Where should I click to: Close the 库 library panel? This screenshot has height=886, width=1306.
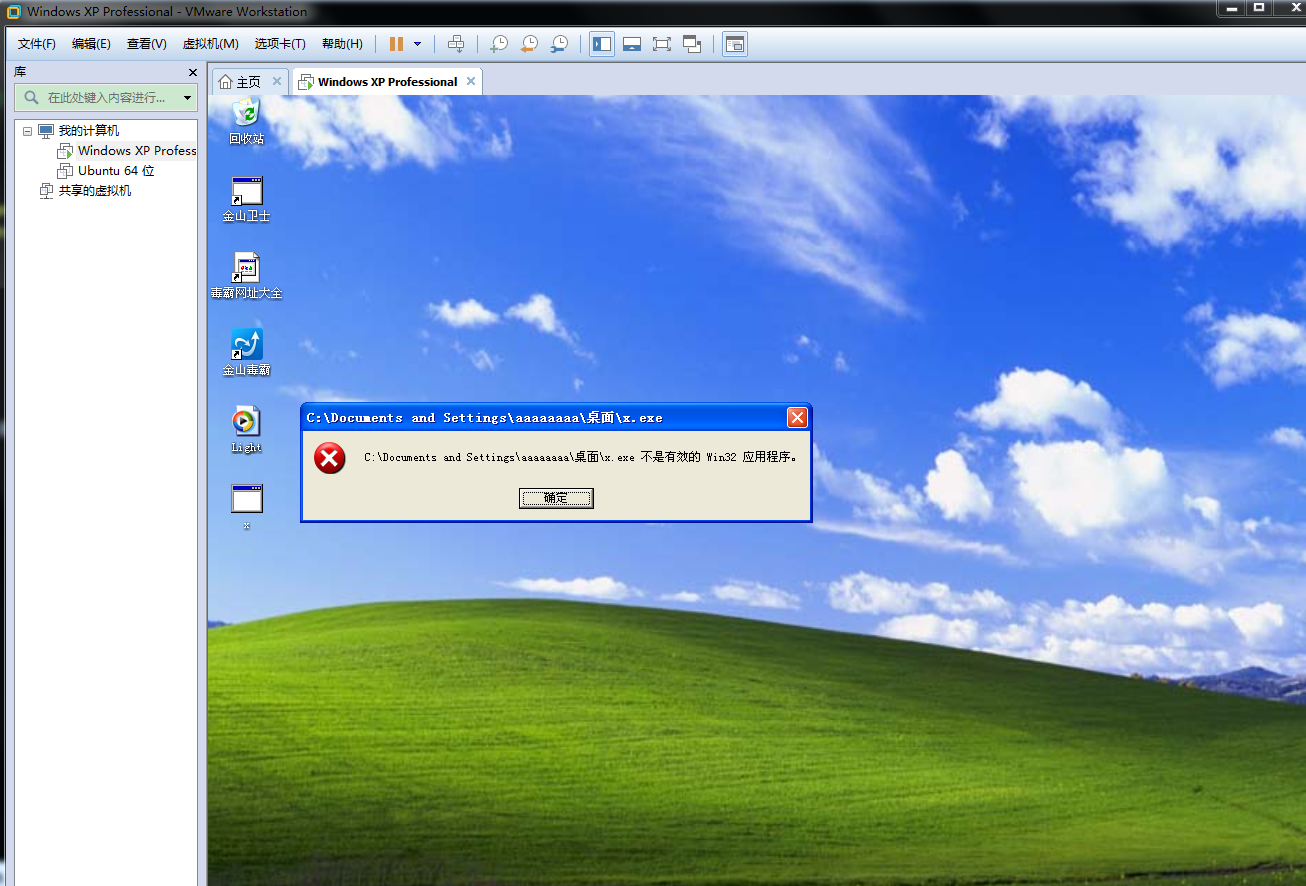pyautogui.click(x=193, y=73)
